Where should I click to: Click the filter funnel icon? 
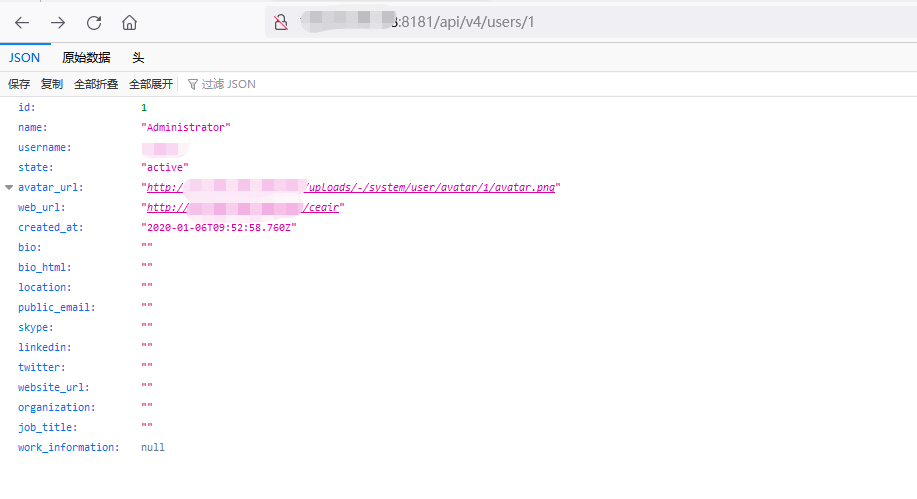pyautogui.click(x=193, y=84)
